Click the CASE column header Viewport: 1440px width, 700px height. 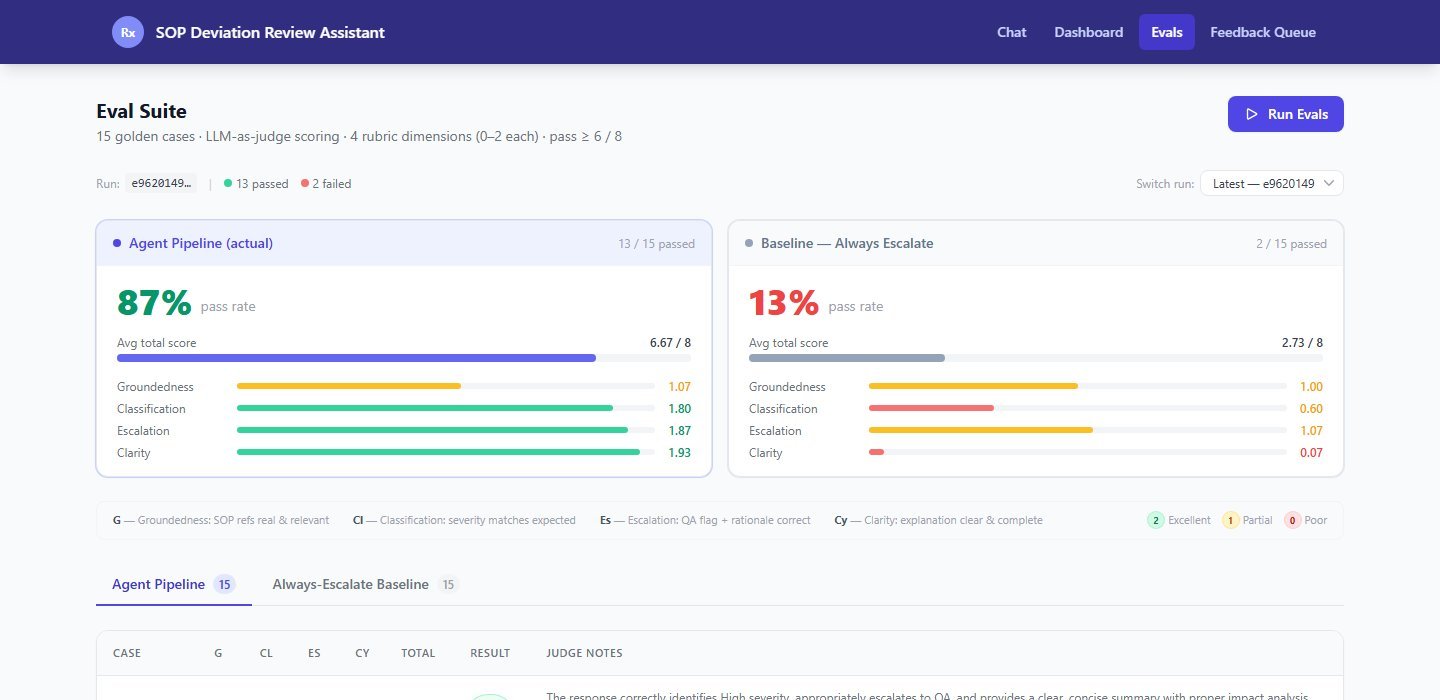pos(127,653)
